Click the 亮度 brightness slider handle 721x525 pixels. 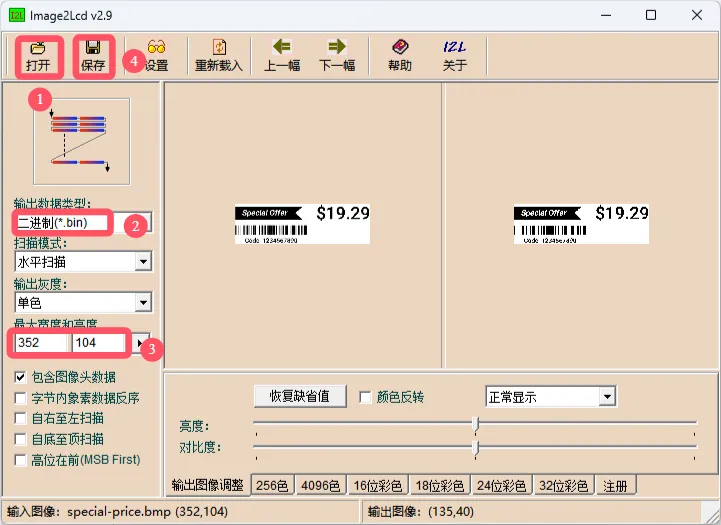(475, 424)
